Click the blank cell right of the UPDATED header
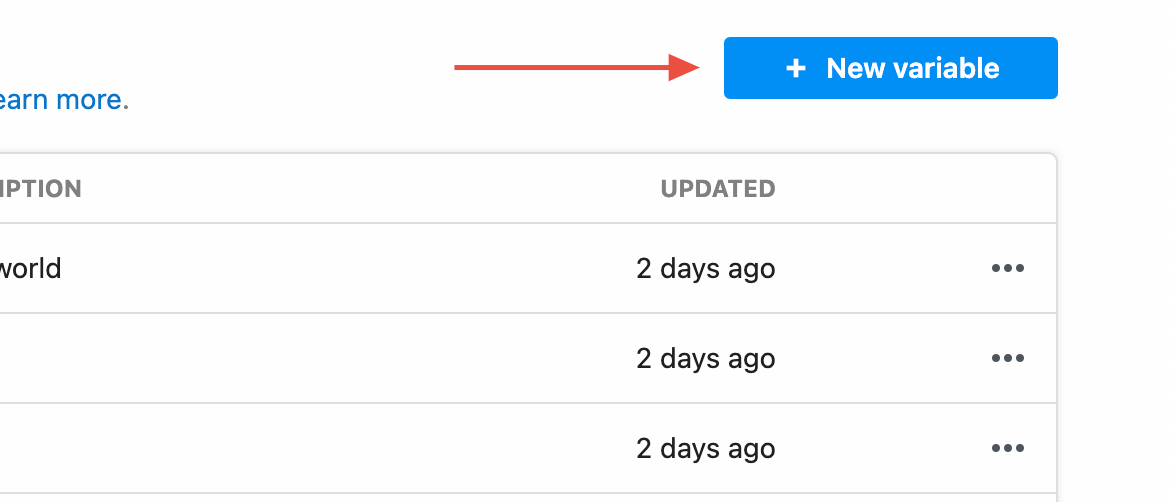Screen dimensions: 1170x502 pos(917,189)
